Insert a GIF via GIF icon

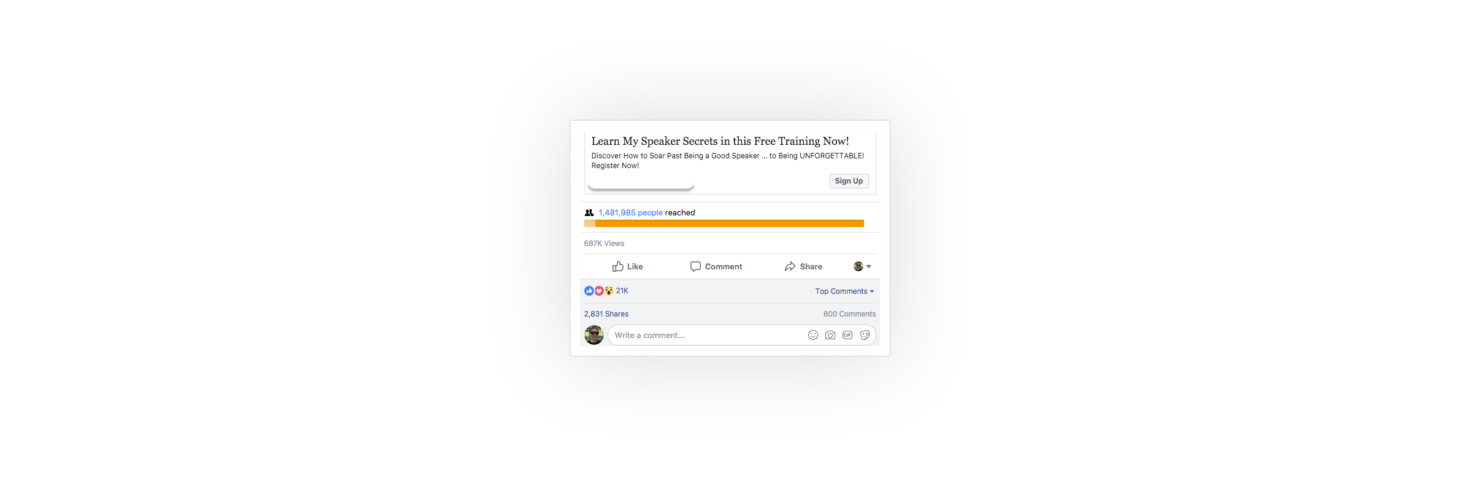pyautogui.click(x=847, y=335)
